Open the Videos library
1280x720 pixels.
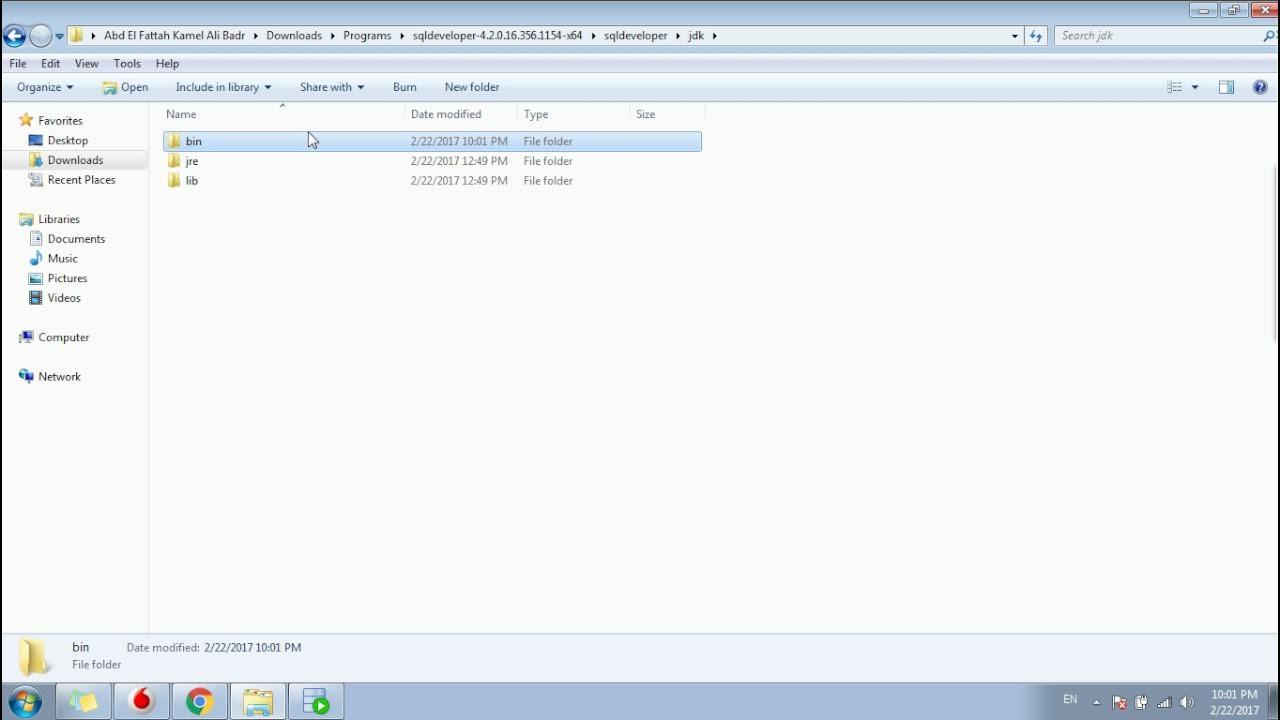pyautogui.click(x=64, y=298)
